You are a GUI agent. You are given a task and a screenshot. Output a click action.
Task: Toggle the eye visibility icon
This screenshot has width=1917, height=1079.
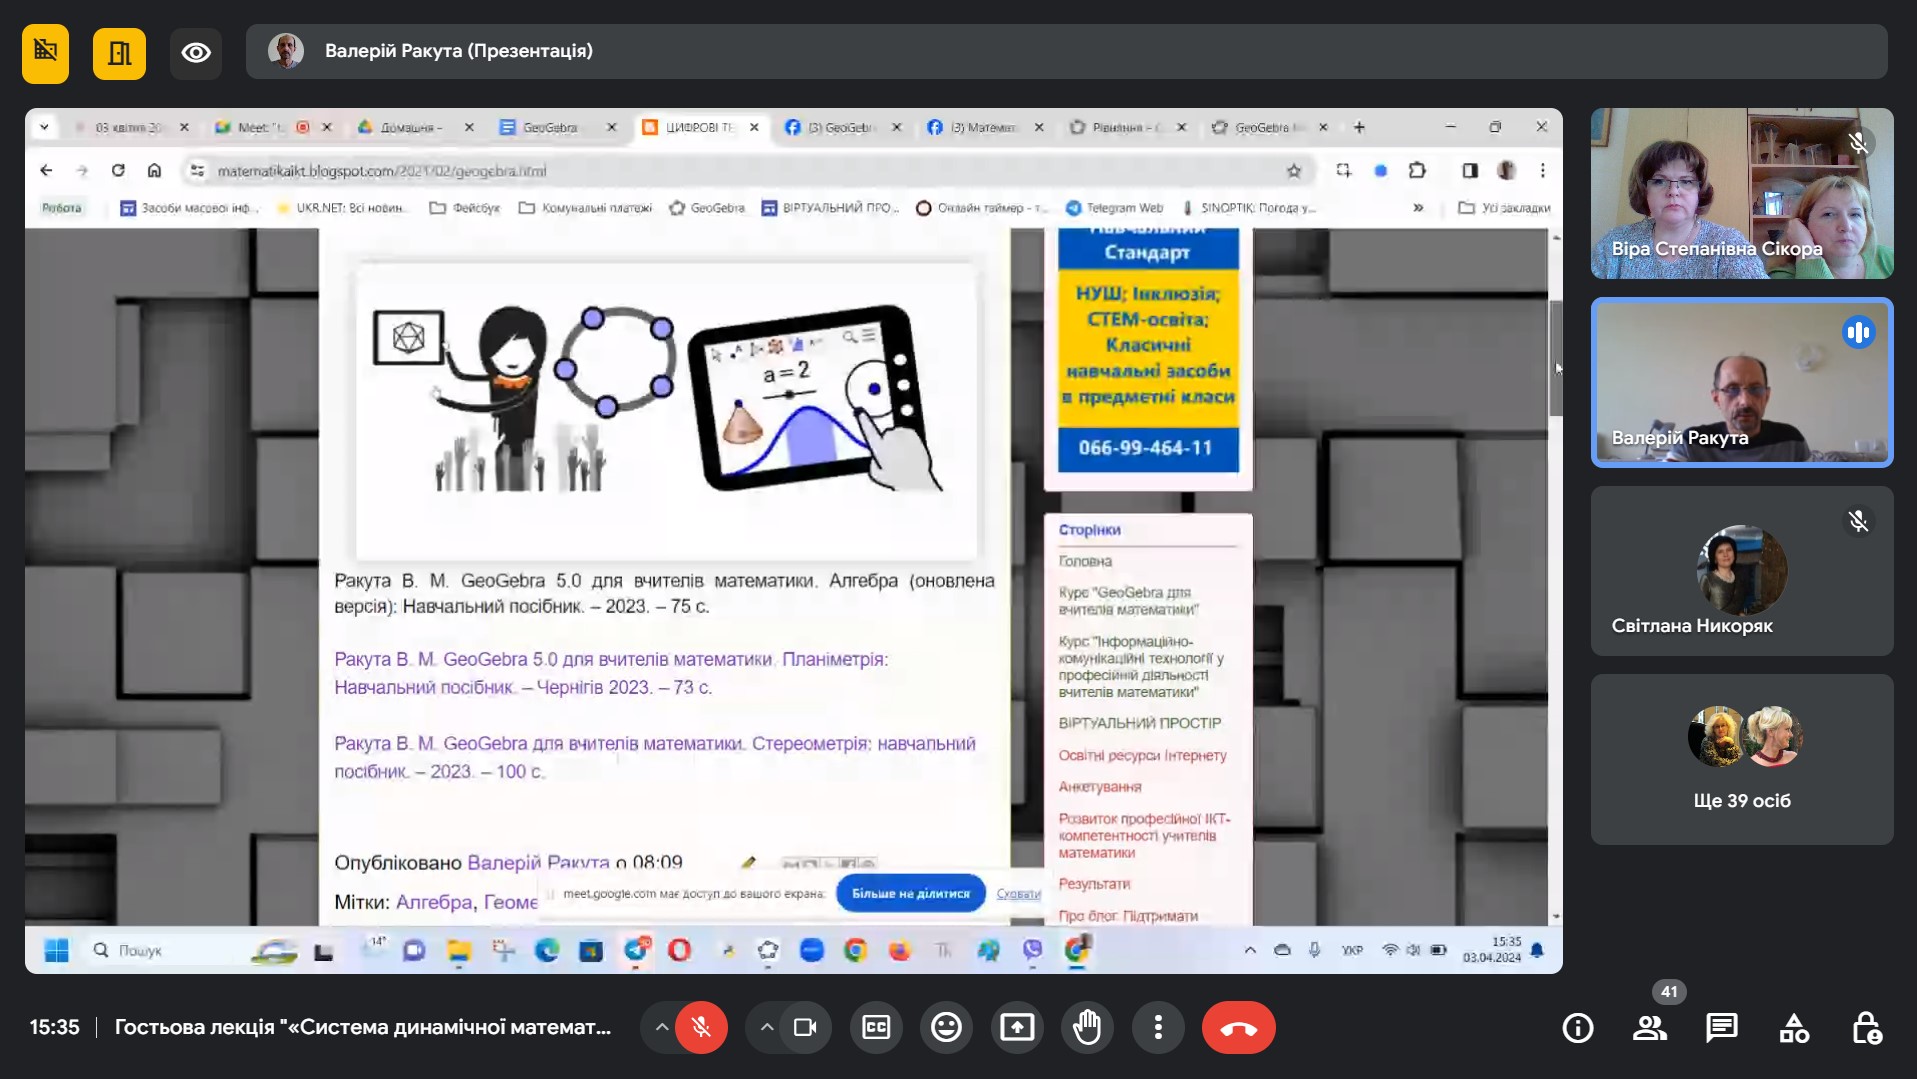pyautogui.click(x=196, y=52)
